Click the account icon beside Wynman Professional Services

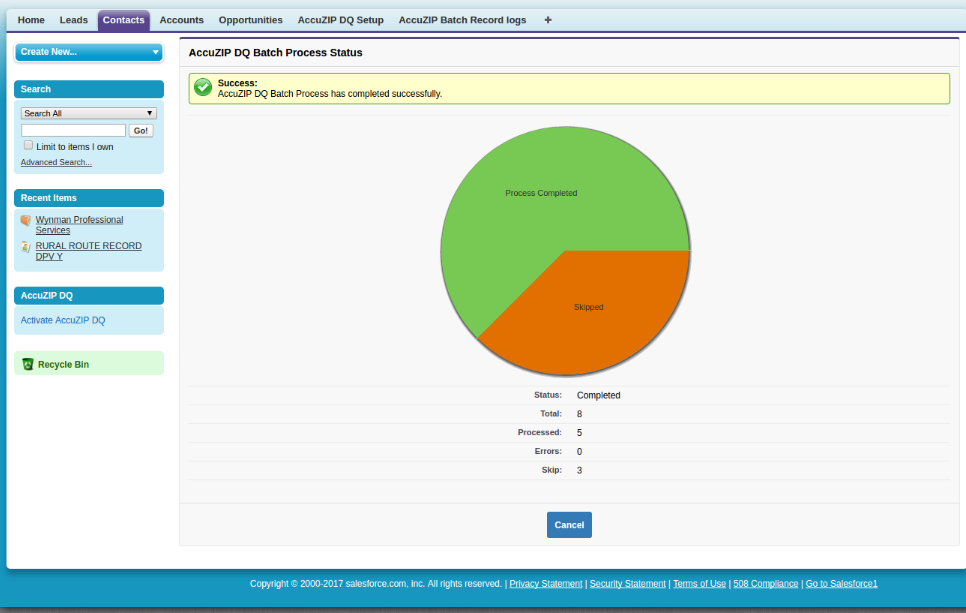click(x=25, y=220)
